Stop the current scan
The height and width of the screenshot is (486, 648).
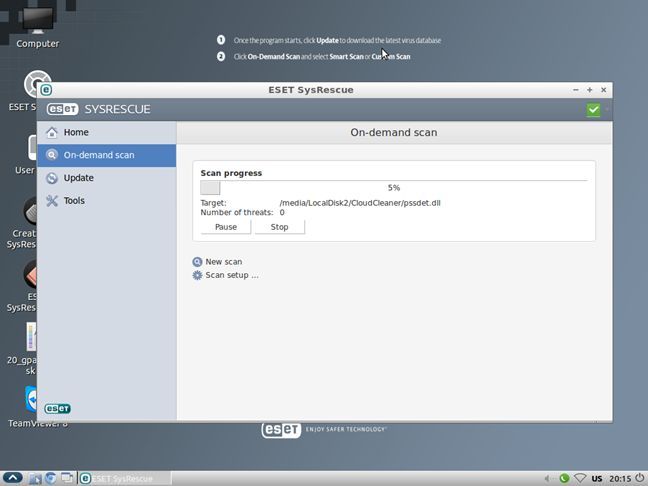click(x=279, y=227)
